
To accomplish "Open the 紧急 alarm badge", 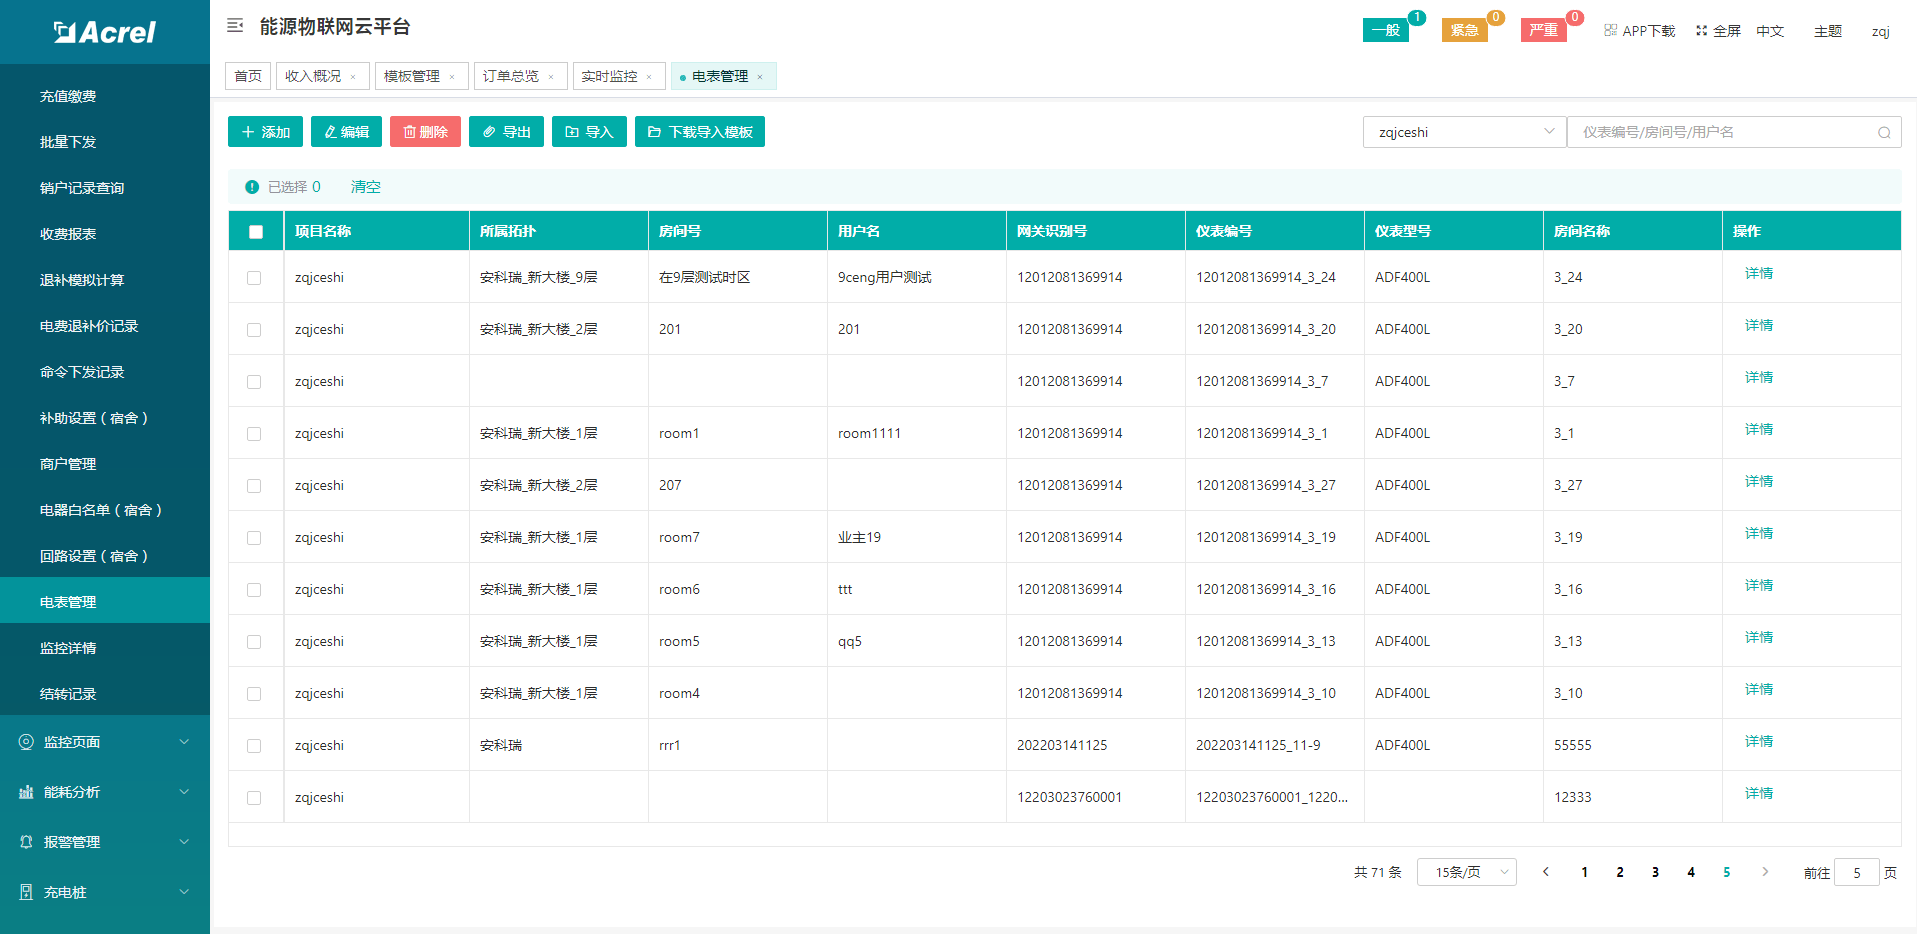I will [1464, 30].
